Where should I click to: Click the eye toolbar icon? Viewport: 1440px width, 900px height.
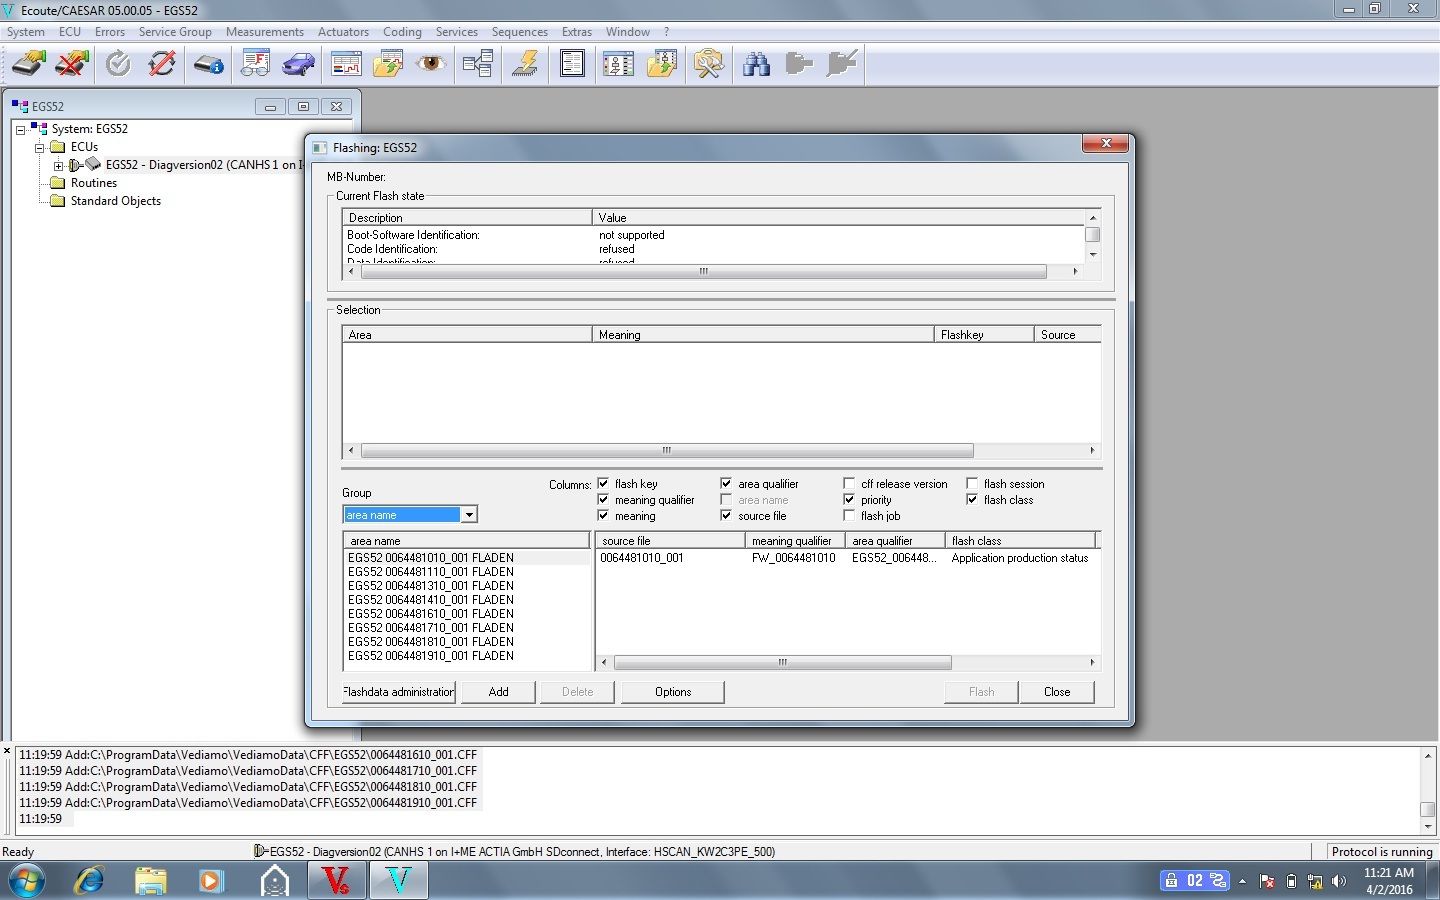pyautogui.click(x=431, y=65)
